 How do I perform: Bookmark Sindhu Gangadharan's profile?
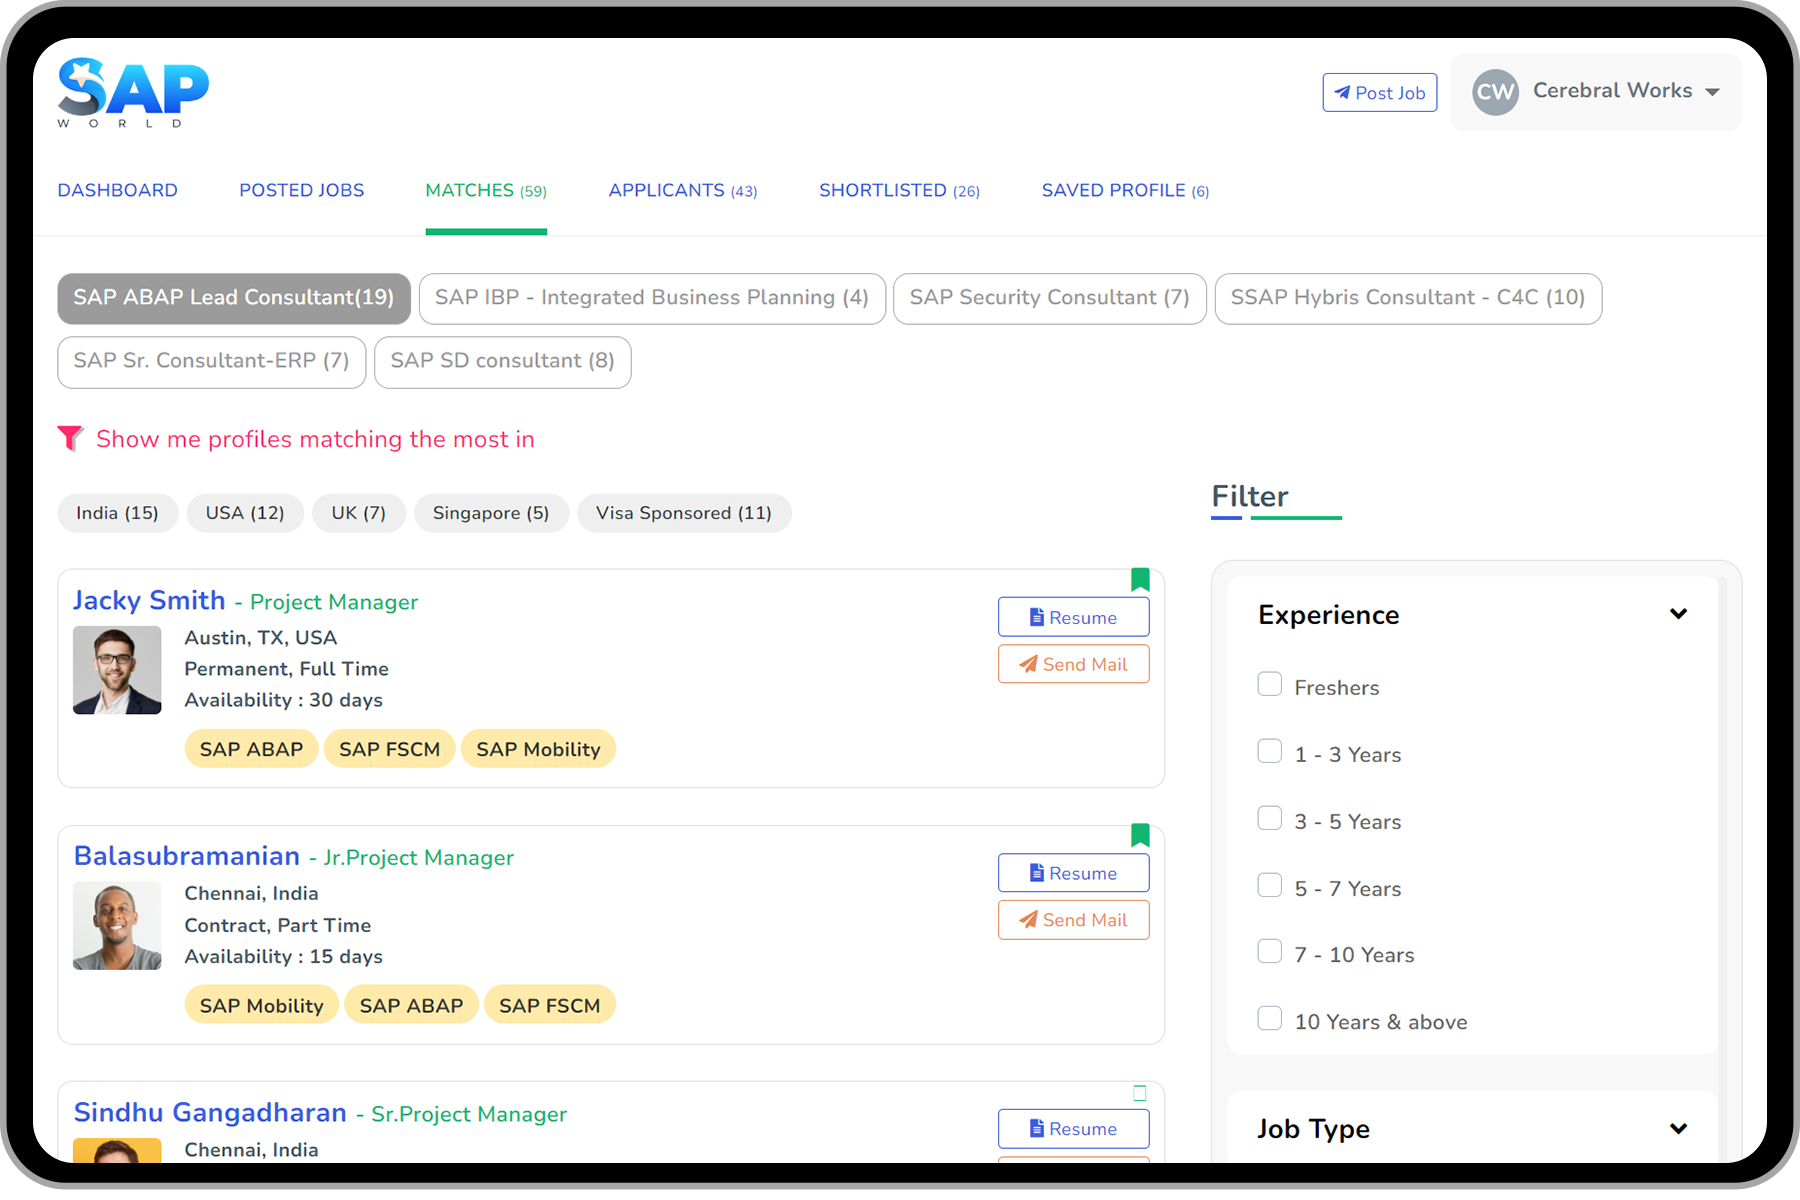click(x=1140, y=1093)
